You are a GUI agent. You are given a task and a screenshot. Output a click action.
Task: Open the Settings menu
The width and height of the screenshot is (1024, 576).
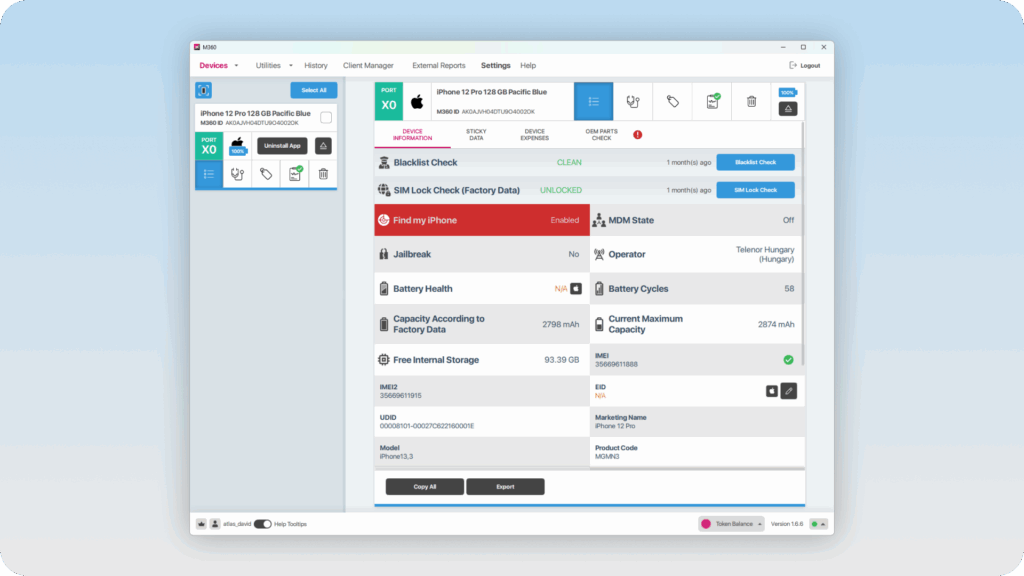[x=496, y=65]
